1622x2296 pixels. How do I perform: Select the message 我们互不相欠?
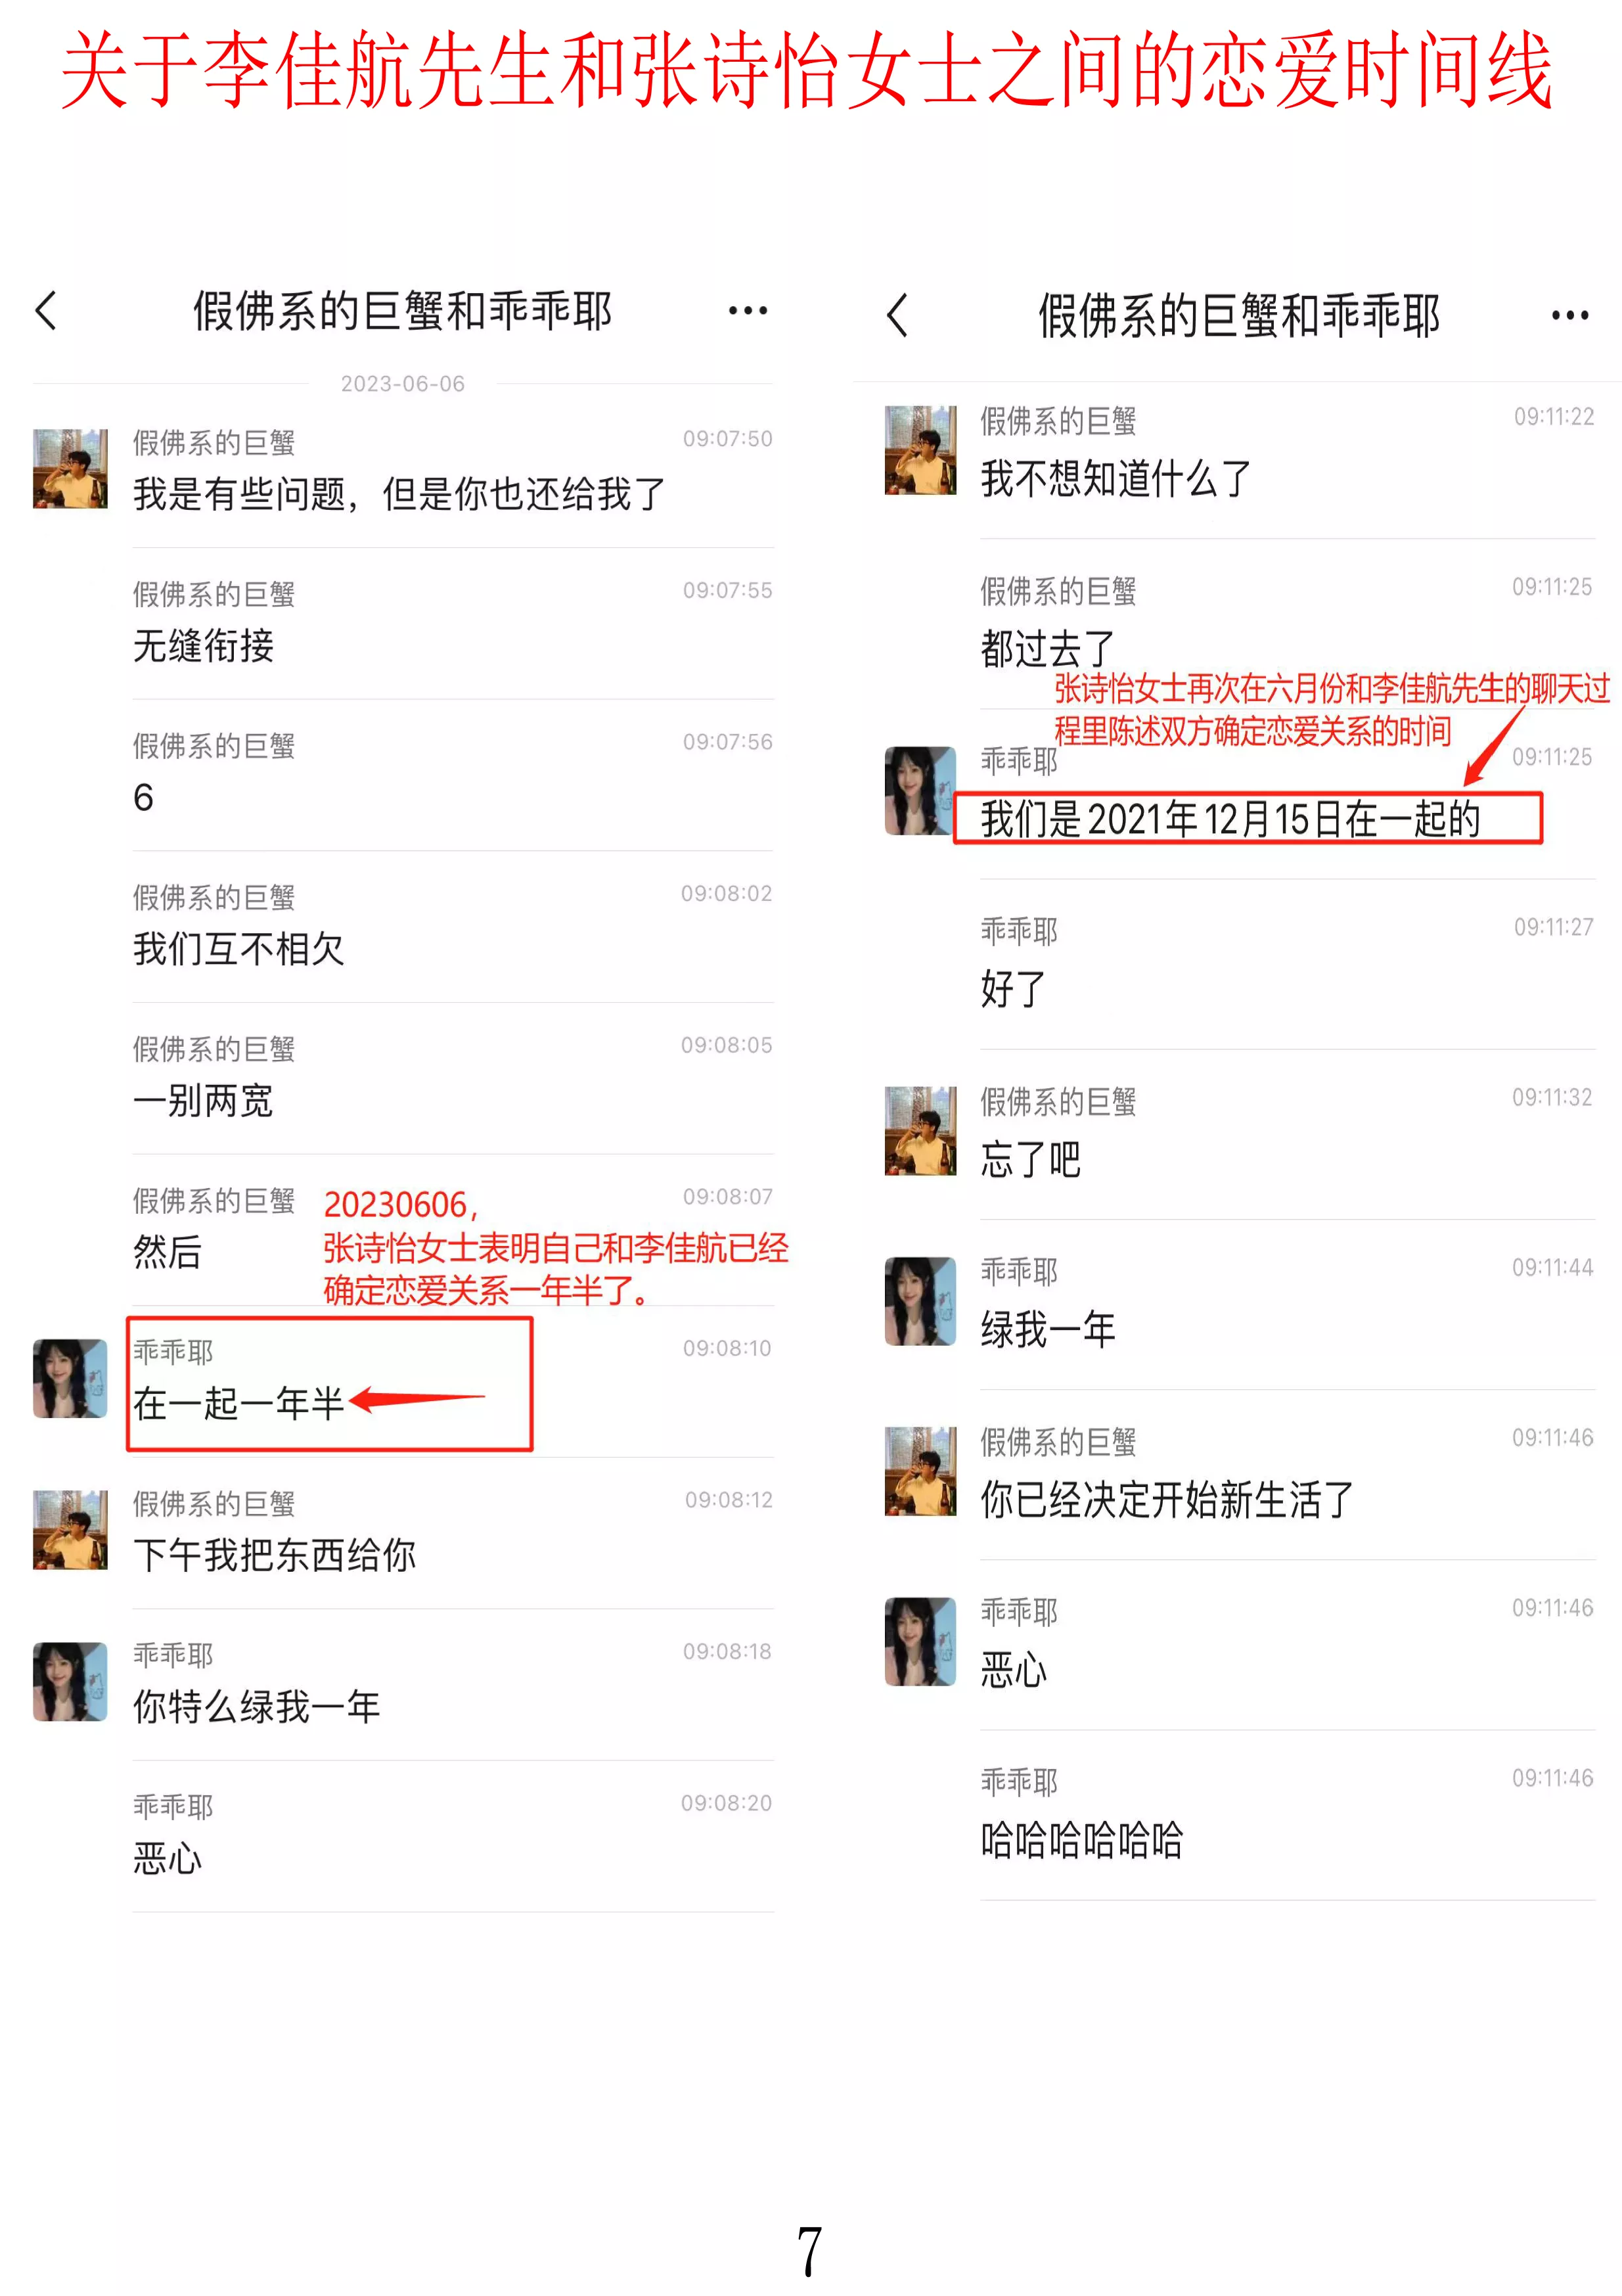(x=239, y=949)
